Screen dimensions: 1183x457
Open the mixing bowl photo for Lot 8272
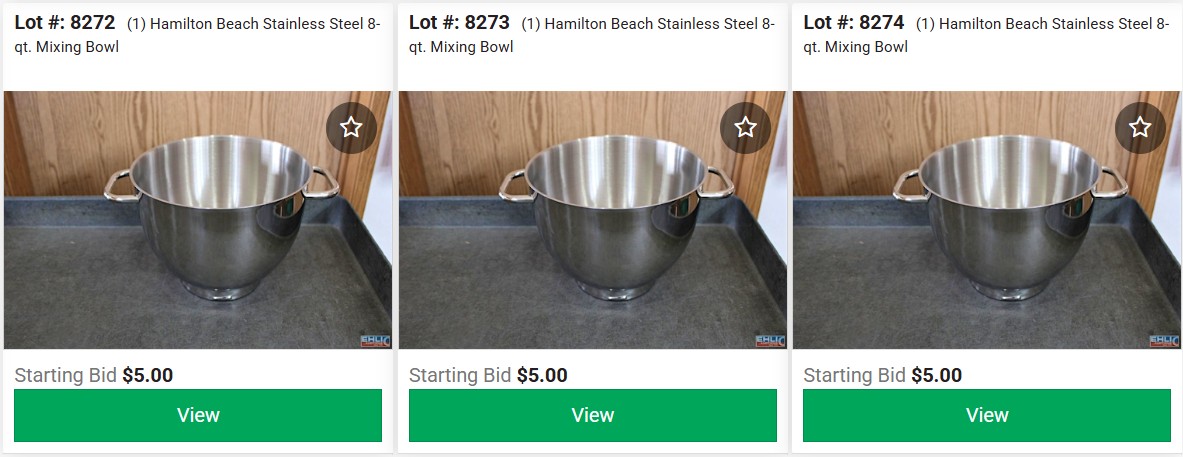198,220
